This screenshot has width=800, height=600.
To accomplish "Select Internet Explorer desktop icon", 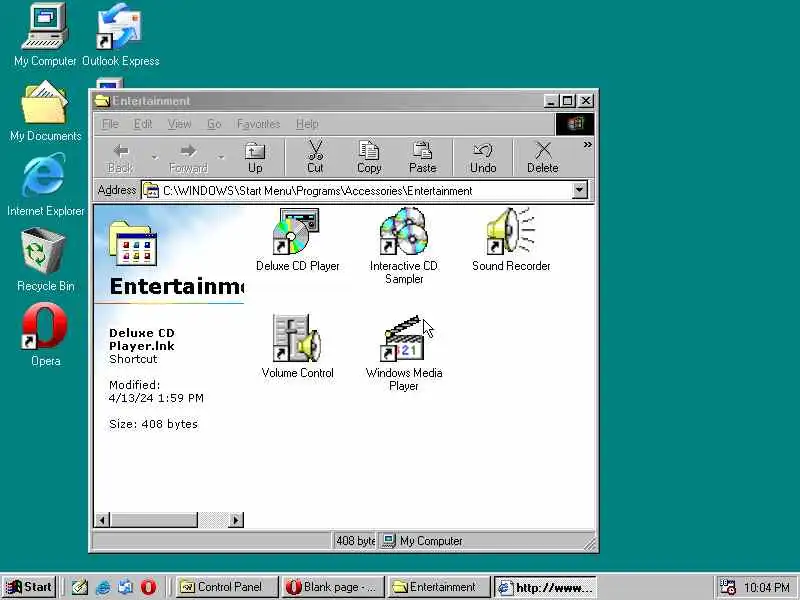I will [45, 186].
